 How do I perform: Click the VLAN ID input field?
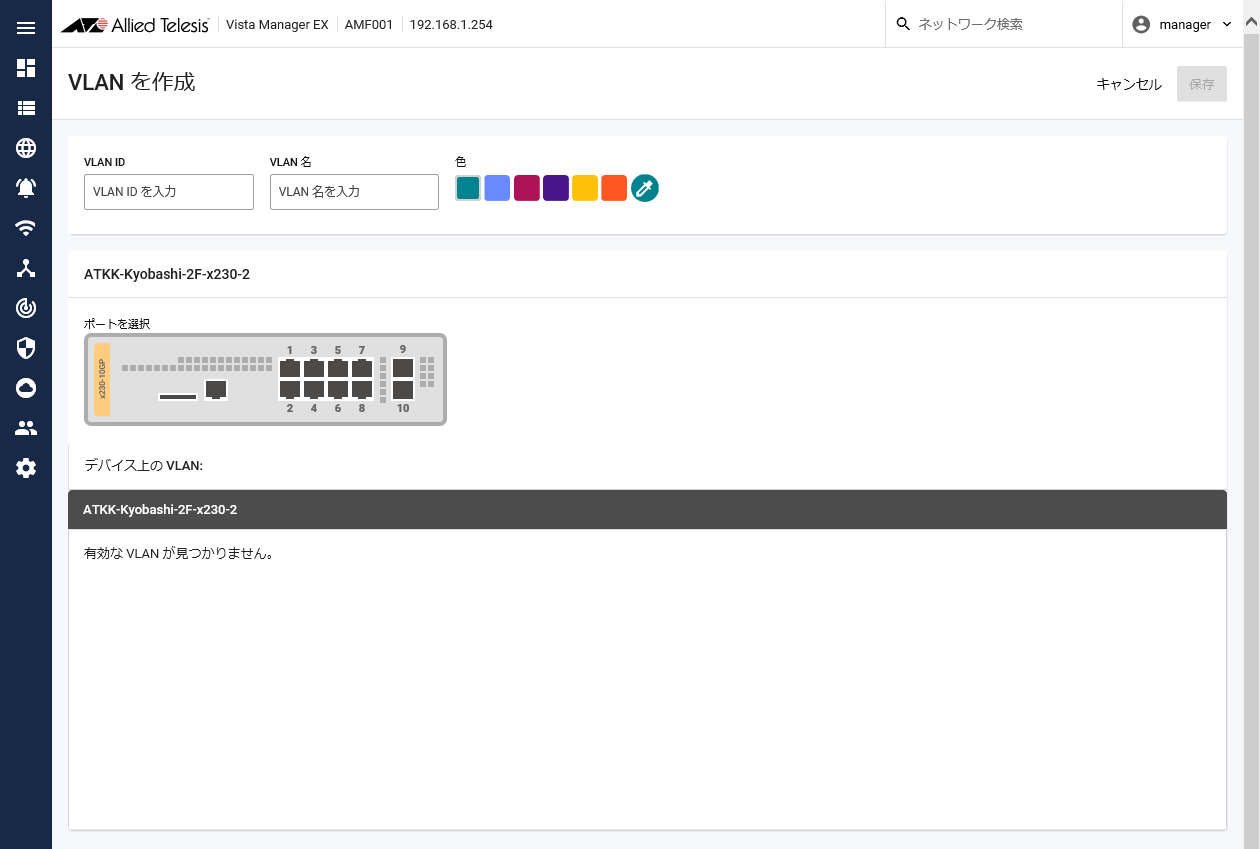pos(169,192)
